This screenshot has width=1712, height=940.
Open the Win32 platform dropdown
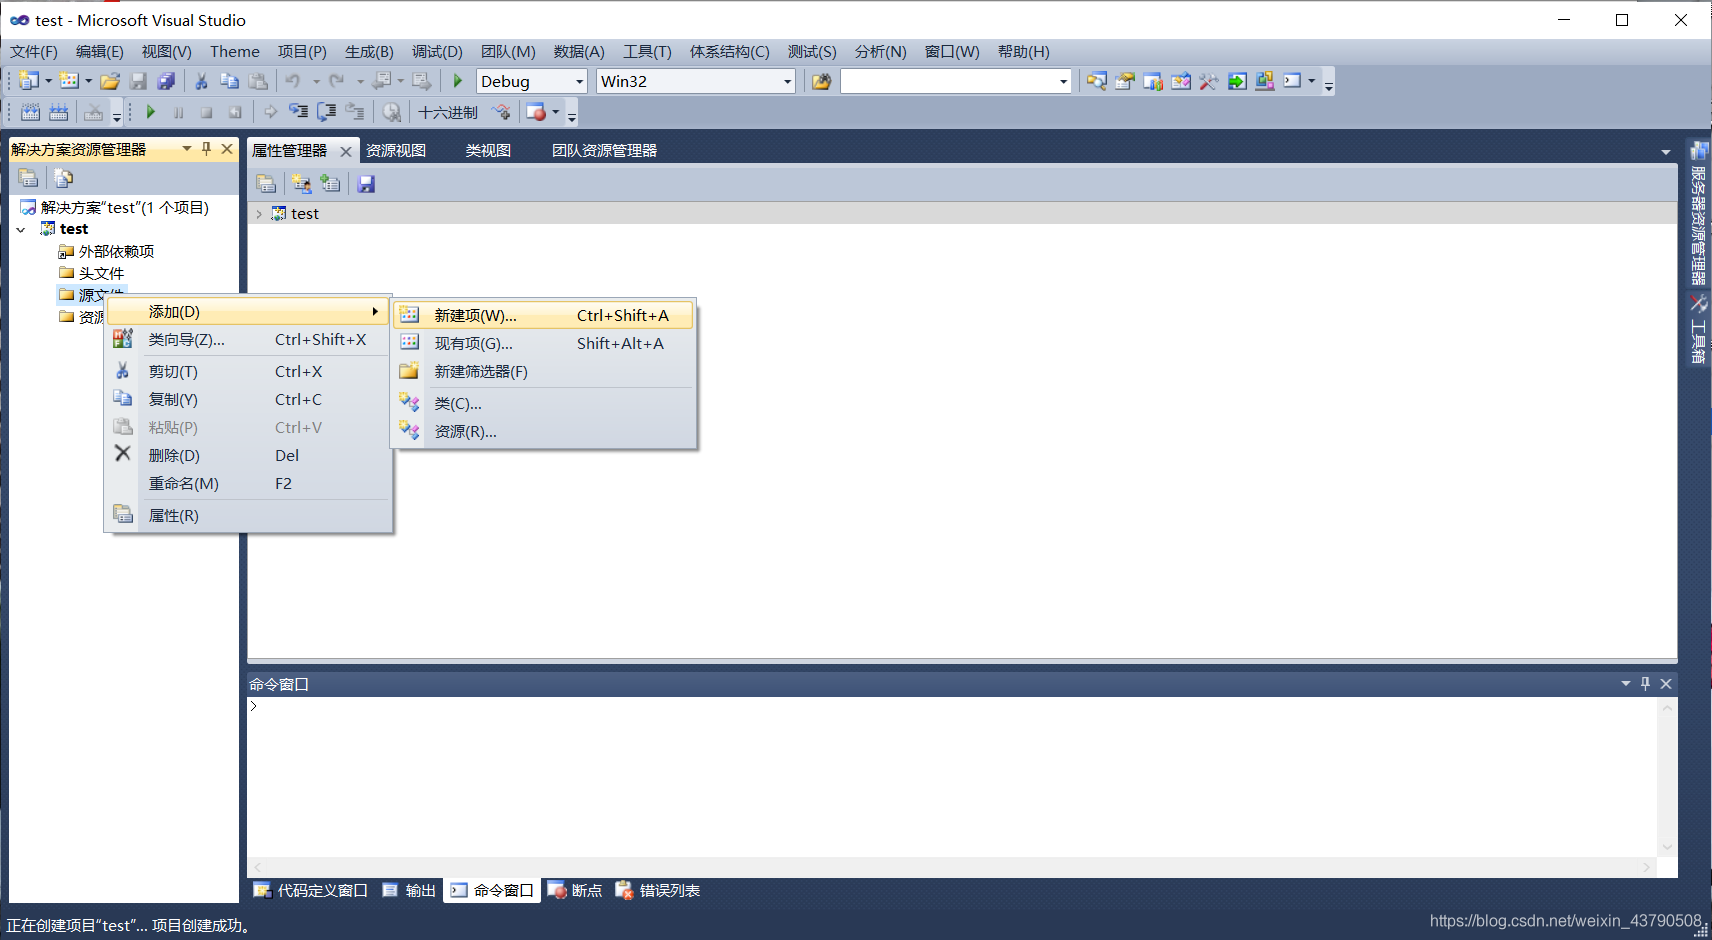787,82
